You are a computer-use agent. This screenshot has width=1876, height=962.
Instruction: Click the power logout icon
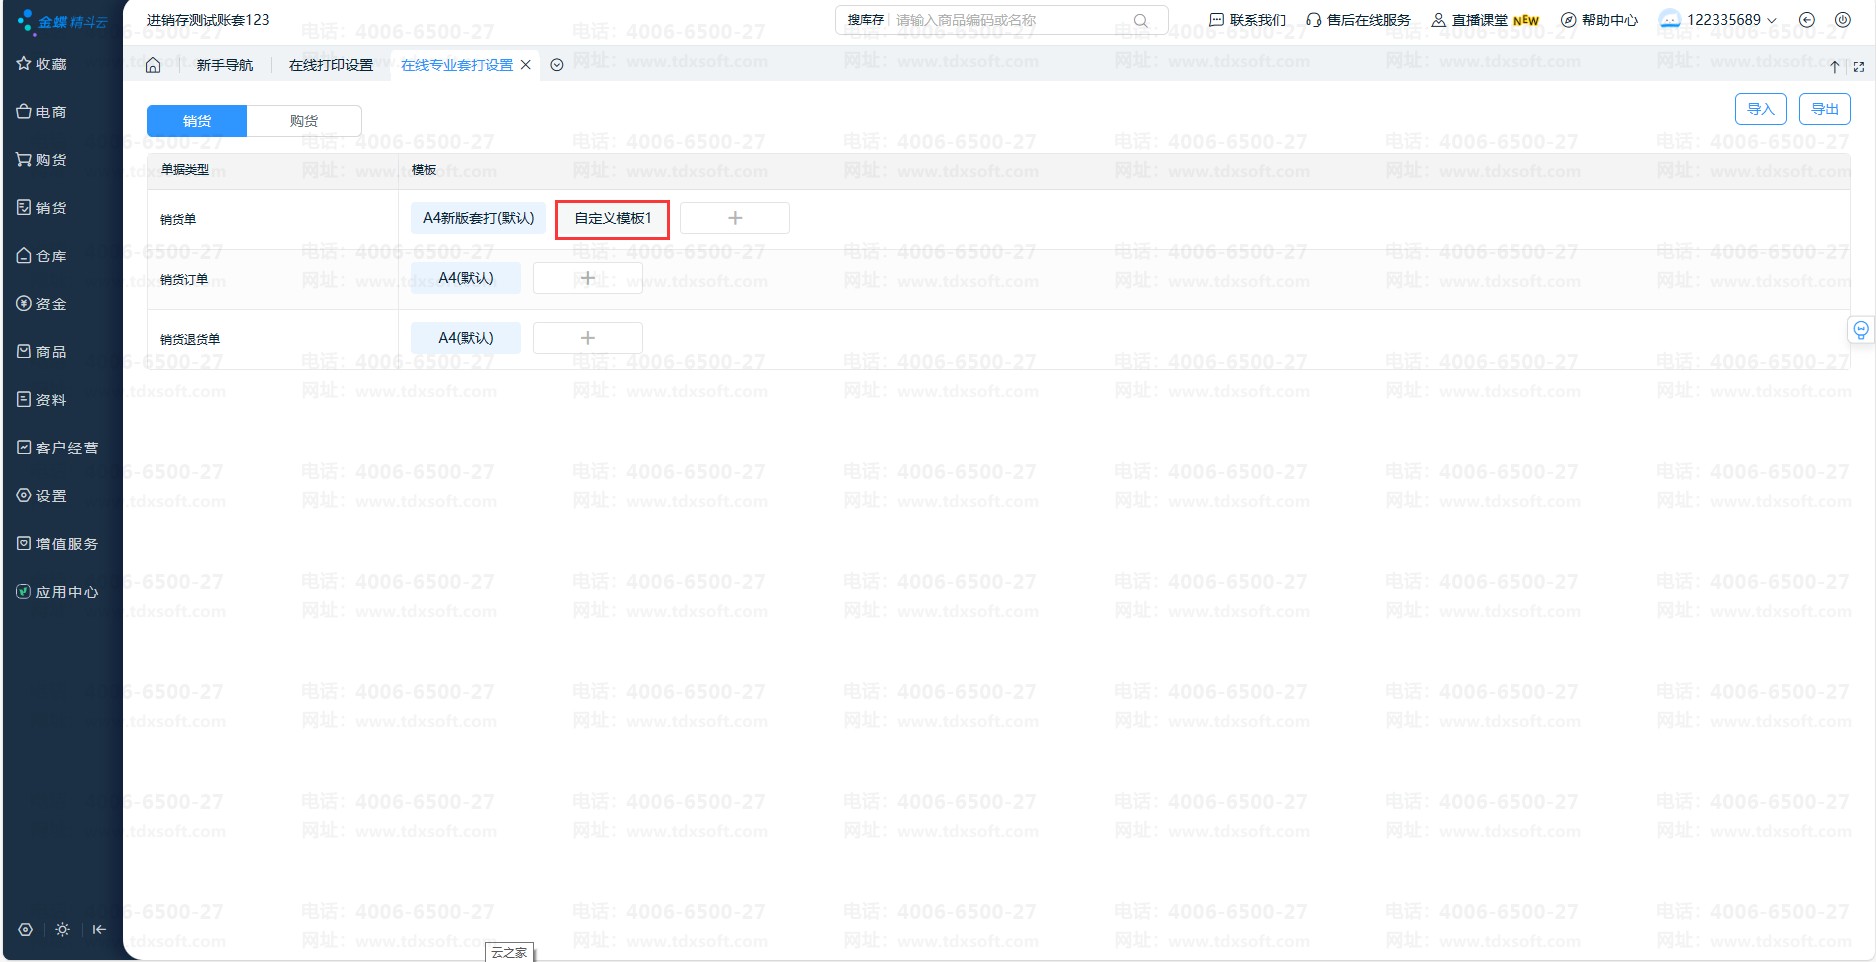(1843, 20)
